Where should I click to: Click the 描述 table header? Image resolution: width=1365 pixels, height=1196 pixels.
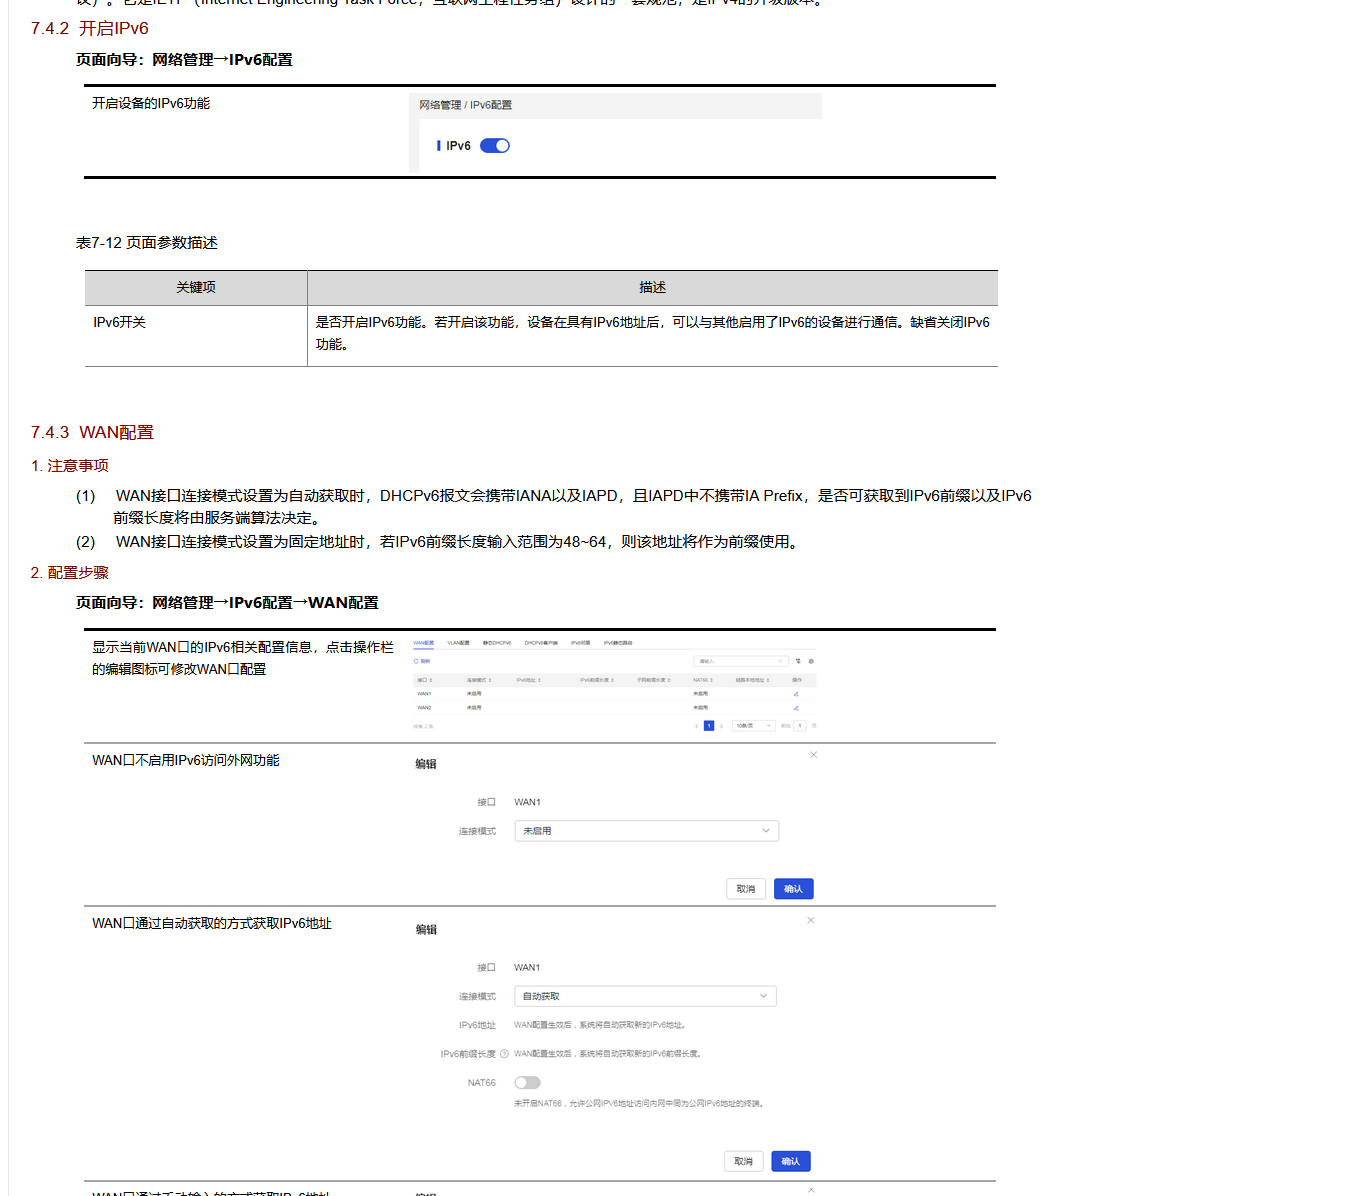click(x=652, y=287)
